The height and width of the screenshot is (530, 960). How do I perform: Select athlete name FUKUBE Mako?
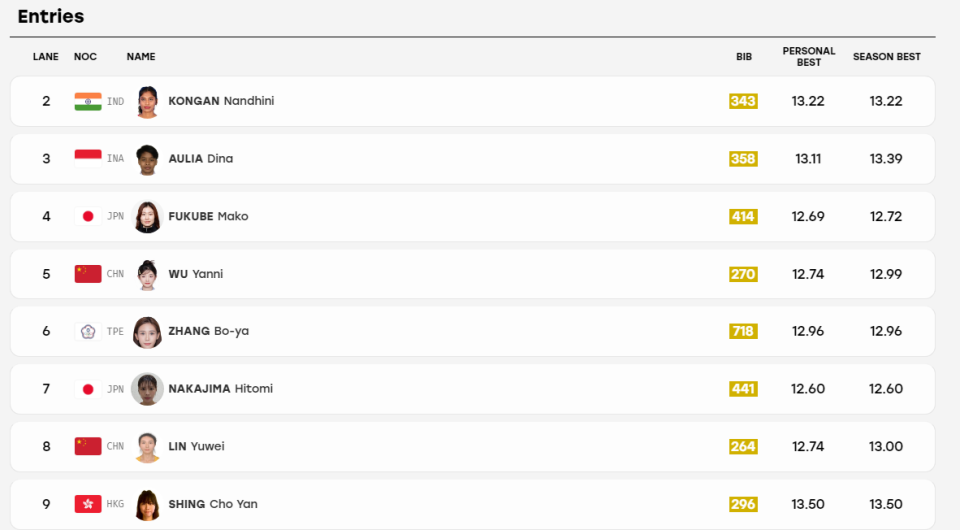[208, 216]
